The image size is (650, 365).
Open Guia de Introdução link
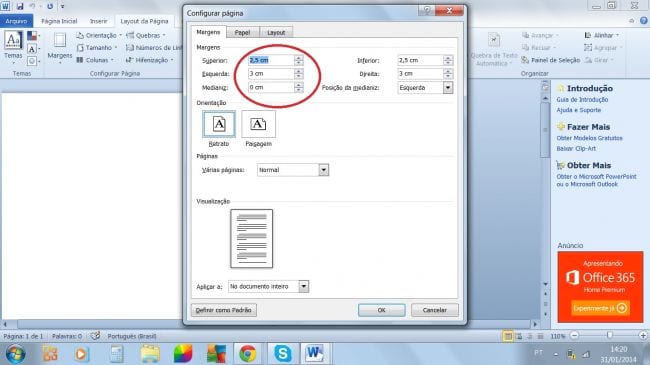pos(582,100)
